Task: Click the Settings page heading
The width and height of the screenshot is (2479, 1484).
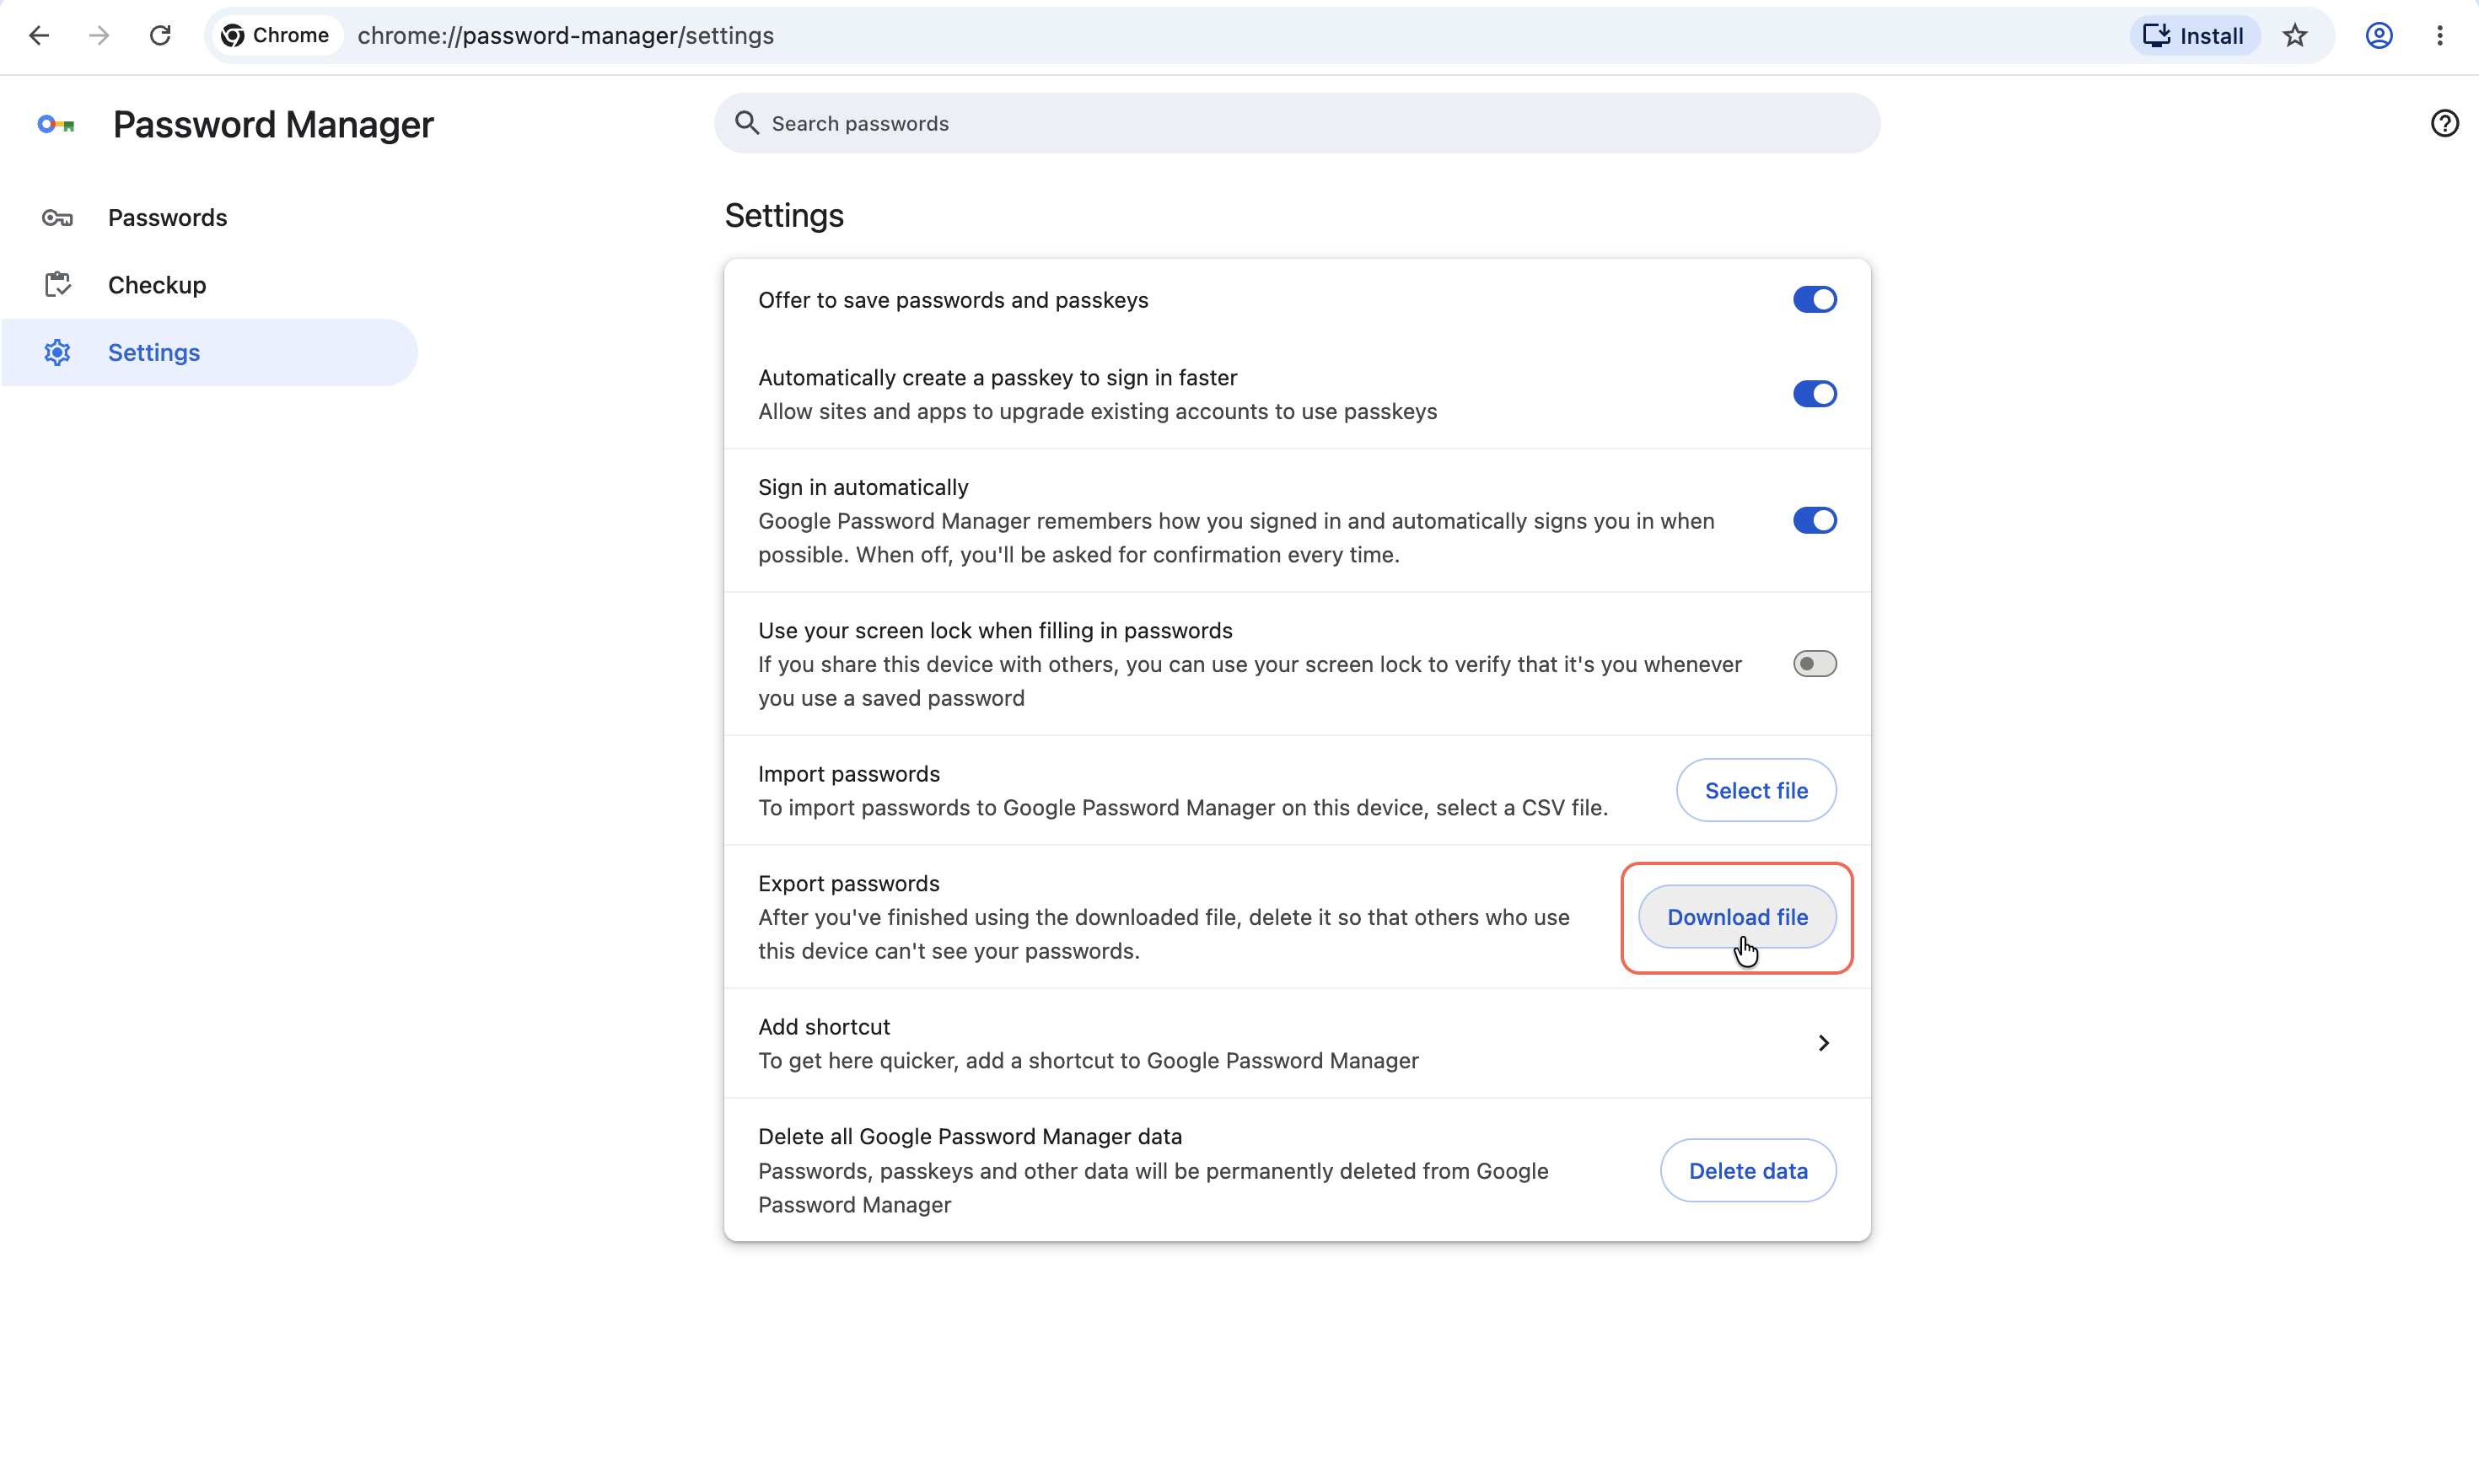Action: pos(784,216)
